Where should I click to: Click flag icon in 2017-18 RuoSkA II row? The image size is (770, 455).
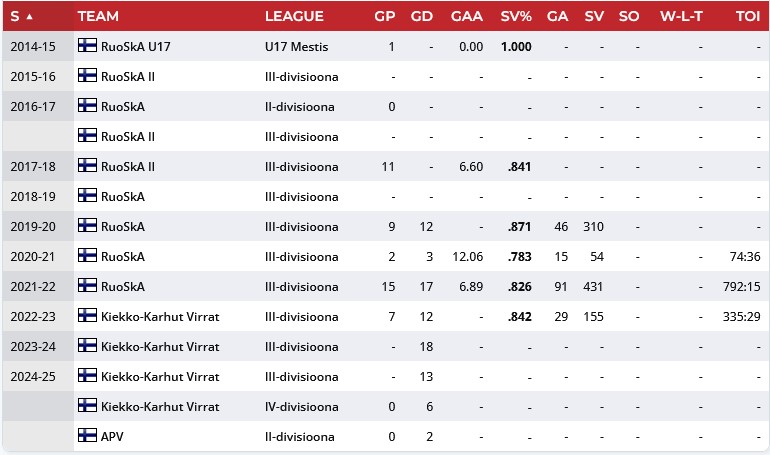click(87, 166)
